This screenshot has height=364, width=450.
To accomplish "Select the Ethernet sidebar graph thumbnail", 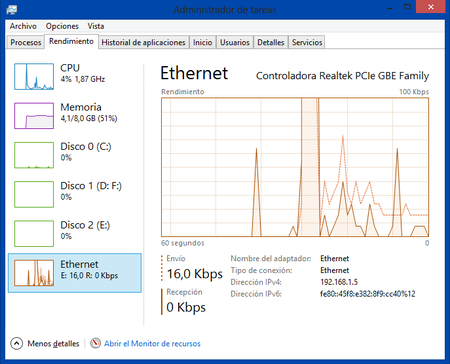I will click(34, 273).
